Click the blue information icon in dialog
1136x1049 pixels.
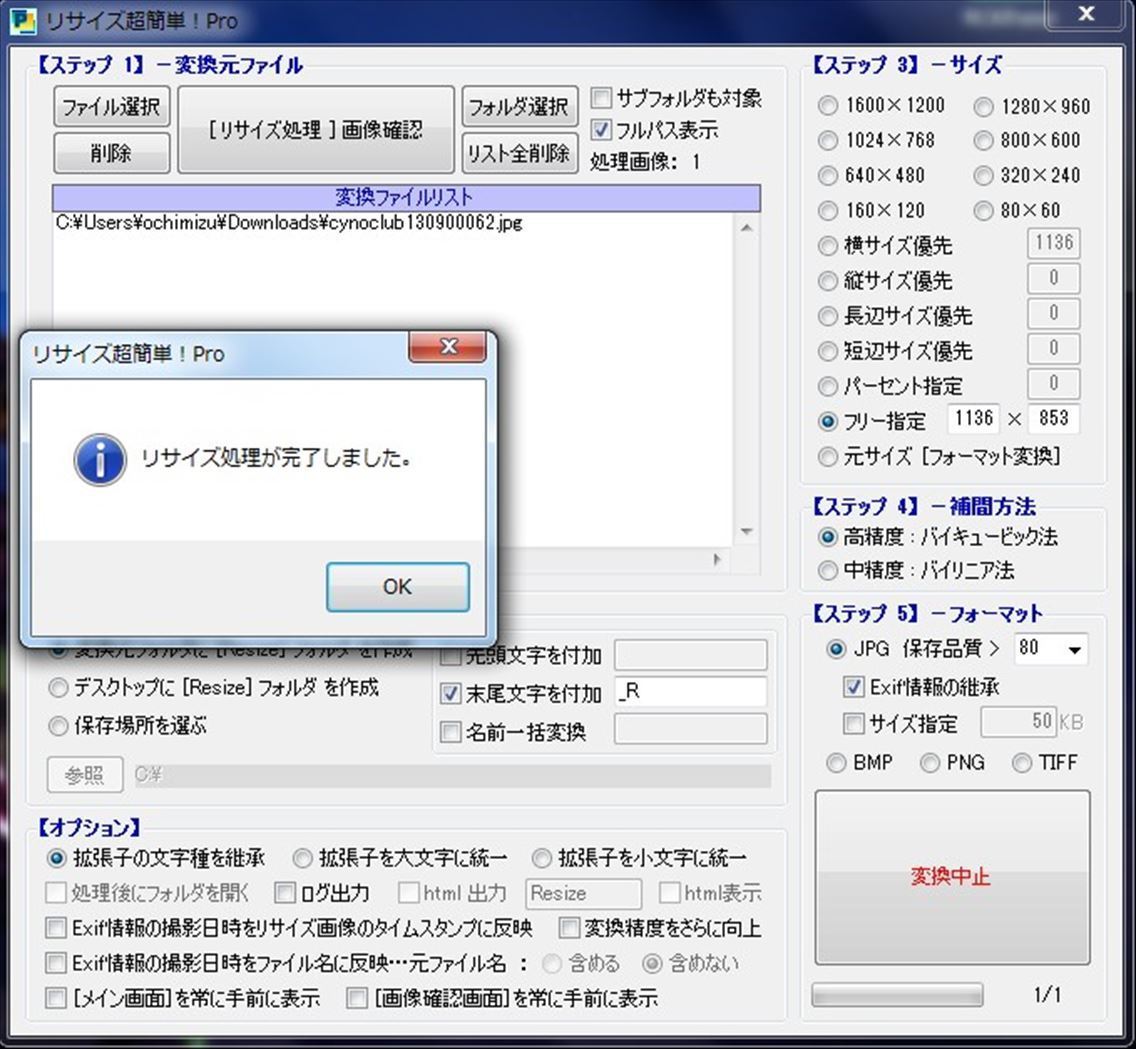pos(100,459)
